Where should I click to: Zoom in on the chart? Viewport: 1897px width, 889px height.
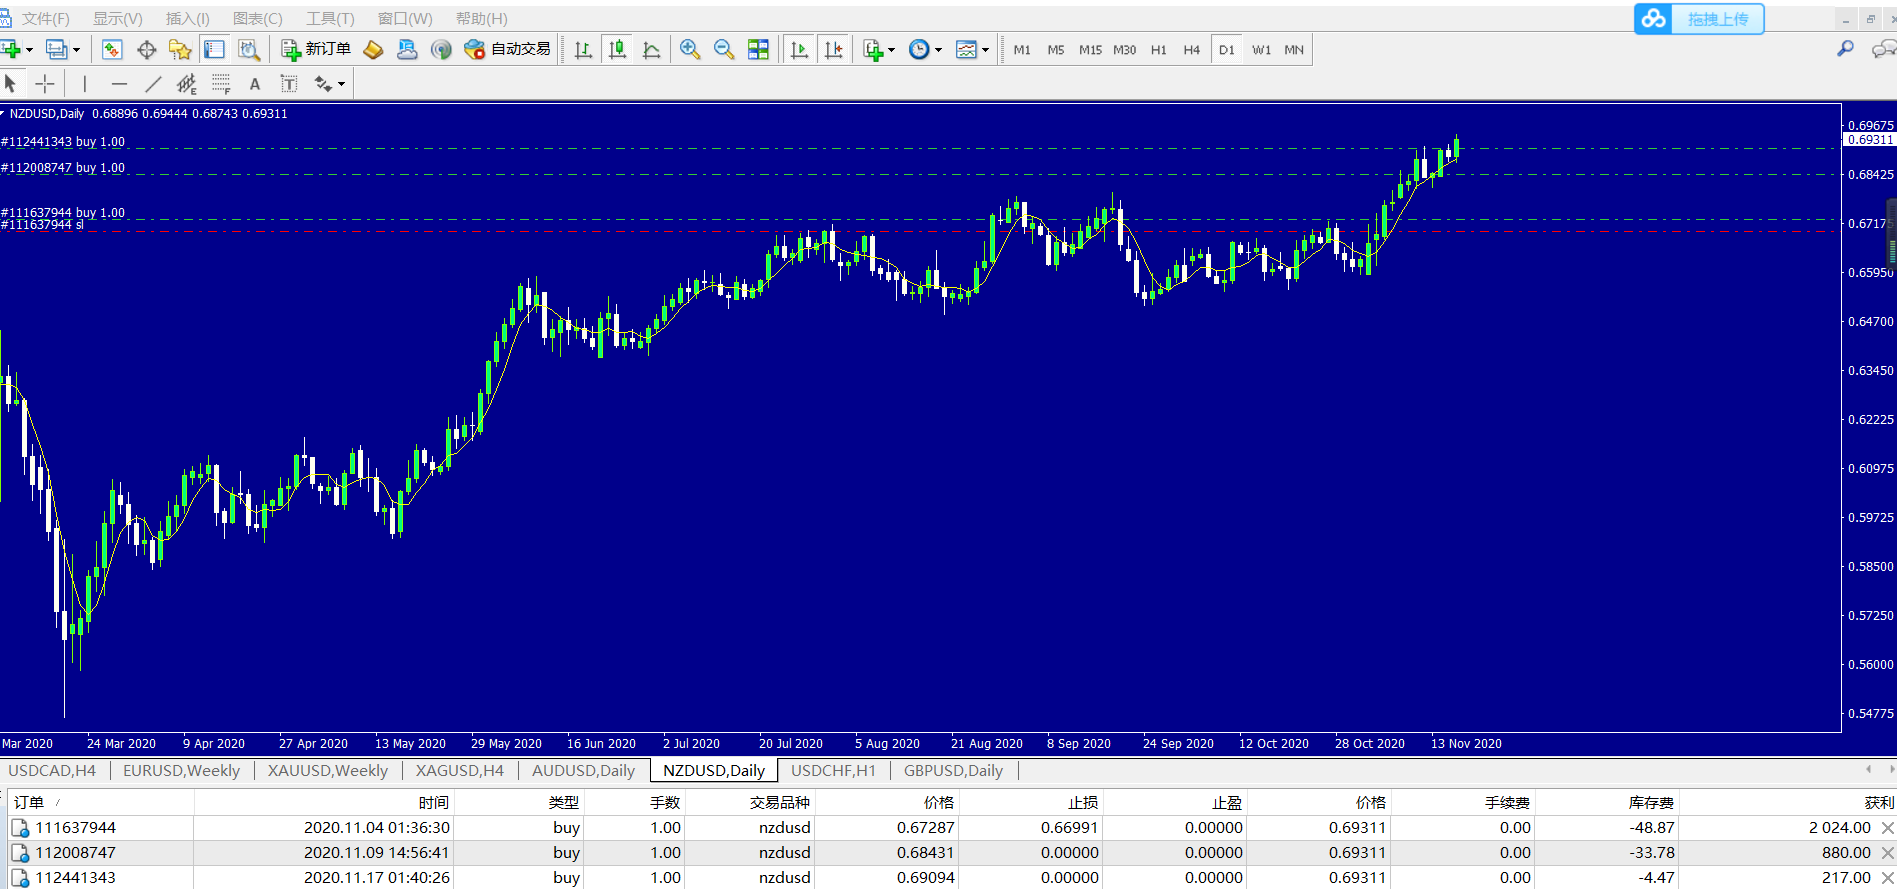(689, 49)
